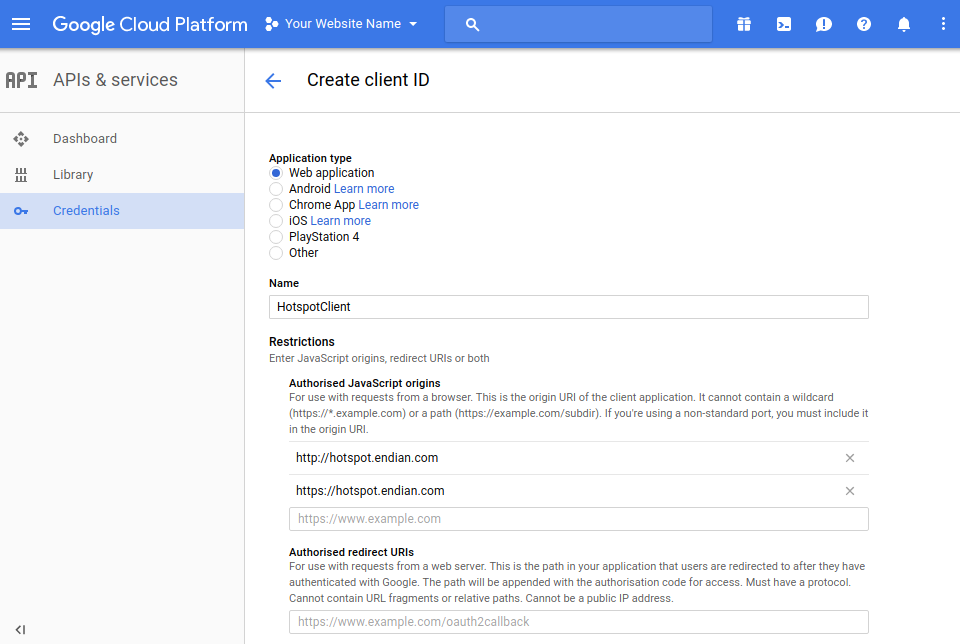Screen dimensions: 960x644
Task: Collapse the sidebar with bottom arrow
Action: (x=20, y=629)
